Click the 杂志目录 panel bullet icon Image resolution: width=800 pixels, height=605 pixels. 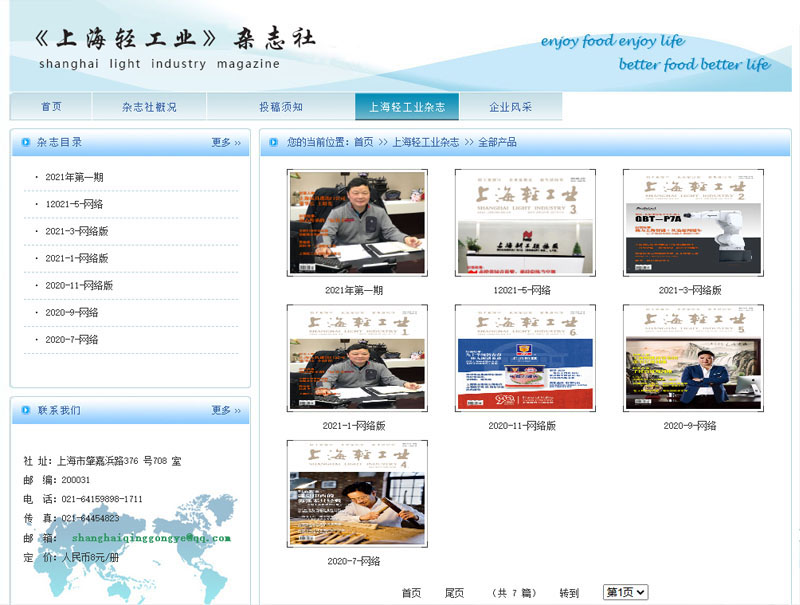pos(26,142)
